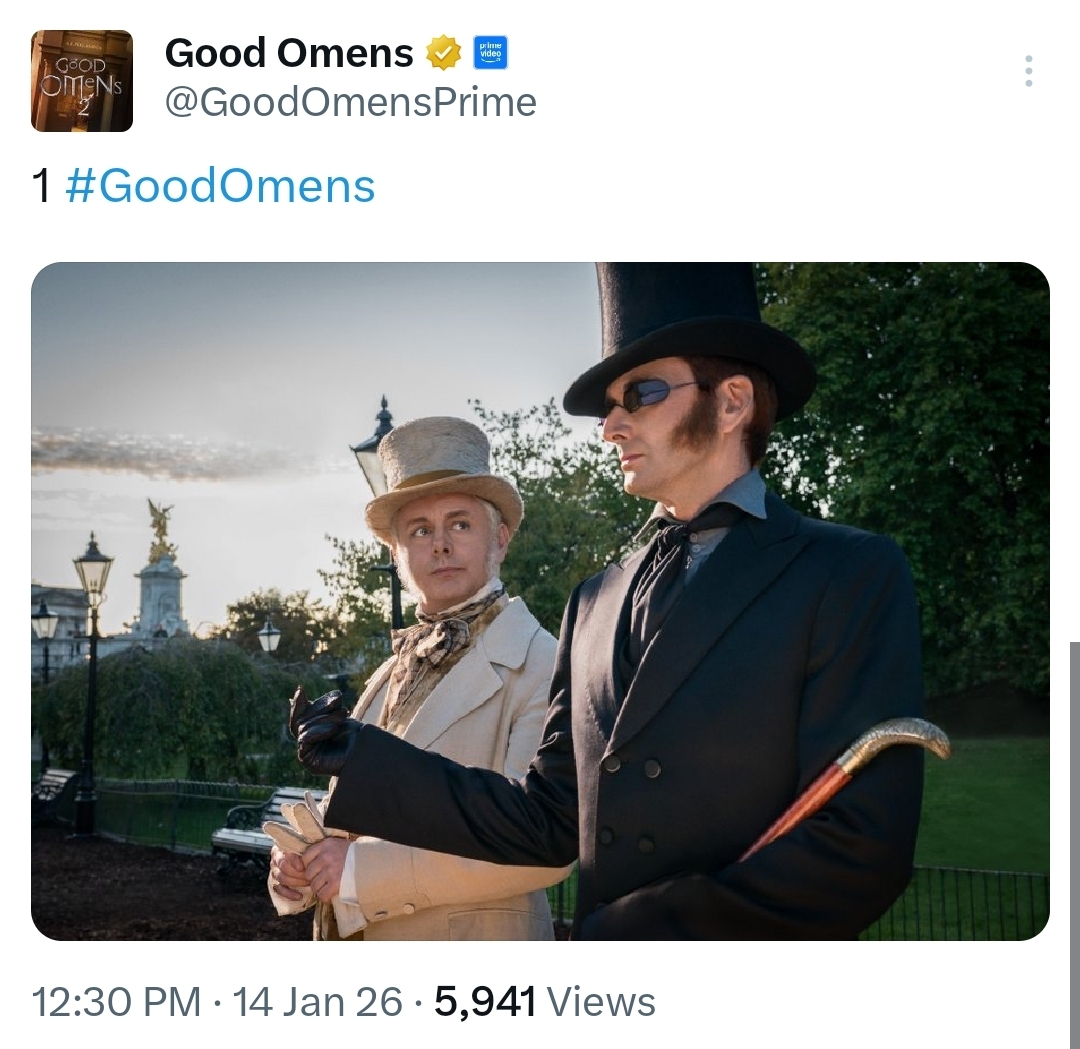View the 5,941 Views count details
The width and height of the screenshot is (1080, 1049).
(545, 1002)
